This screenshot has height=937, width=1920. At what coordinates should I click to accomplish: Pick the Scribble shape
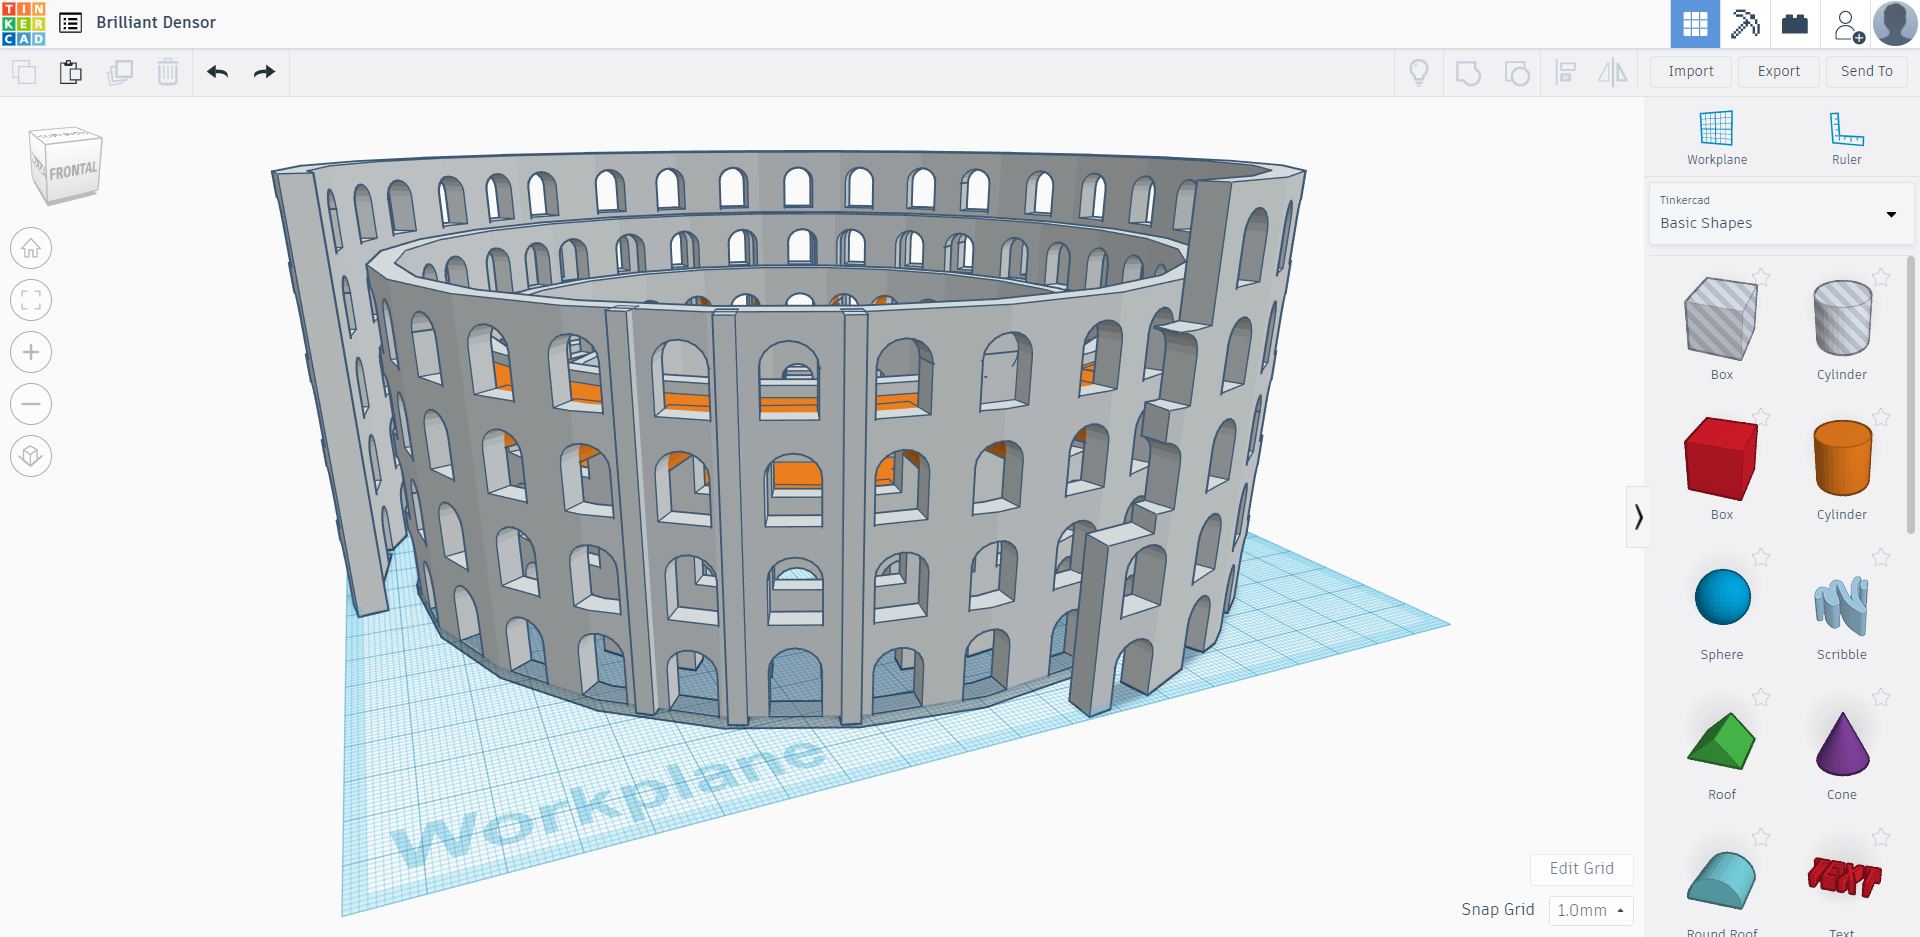[x=1841, y=605]
